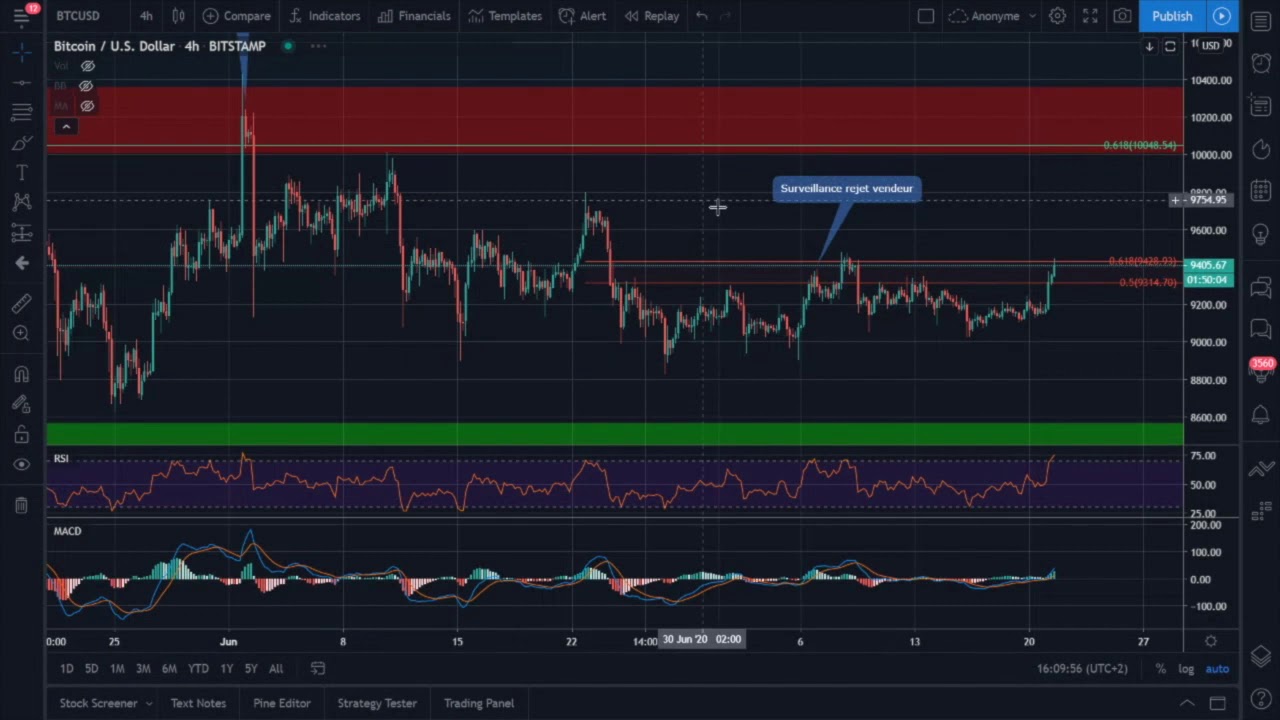
Task: Click the Remove Drawings trash icon
Action: coord(22,504)
